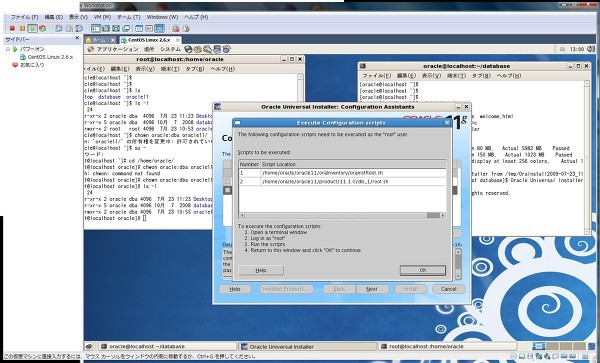Click the Unity mode windows icon
The image size is (600, 363).
(x=126, y=28)
